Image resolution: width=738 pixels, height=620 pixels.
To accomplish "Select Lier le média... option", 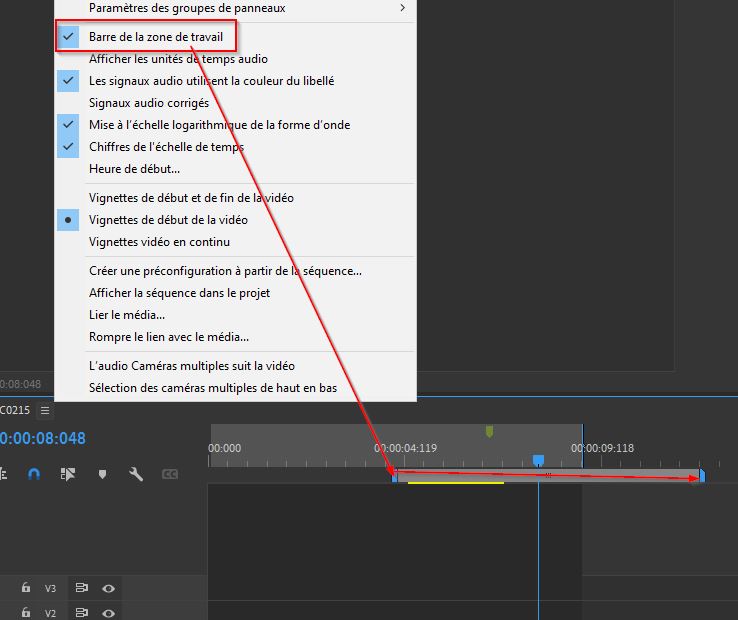I will (127, 315).
